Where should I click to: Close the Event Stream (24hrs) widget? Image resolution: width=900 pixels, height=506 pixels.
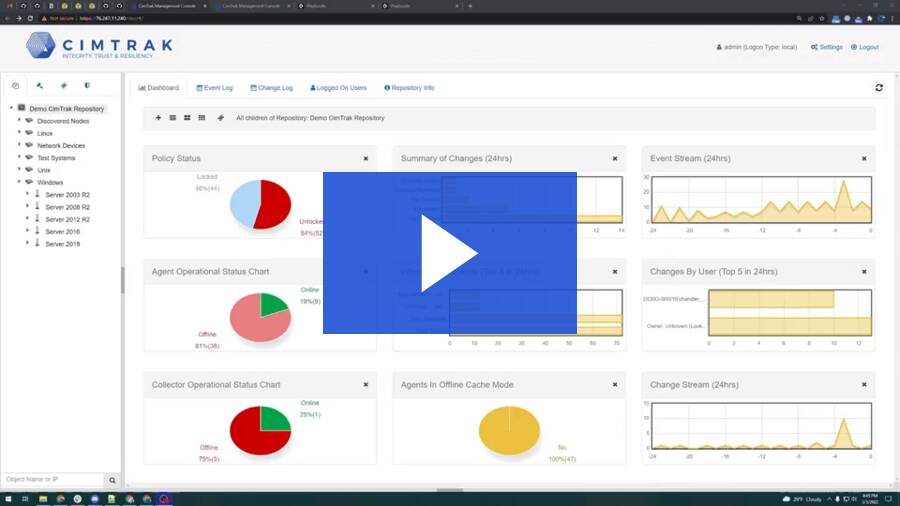[x=864, y=158]
